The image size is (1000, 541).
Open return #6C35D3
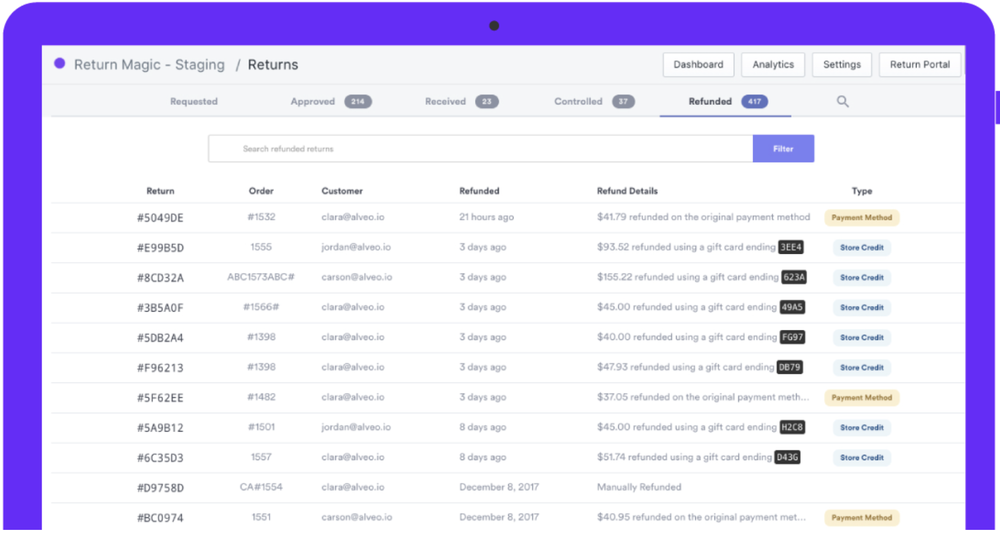click(x=160, y=457)
